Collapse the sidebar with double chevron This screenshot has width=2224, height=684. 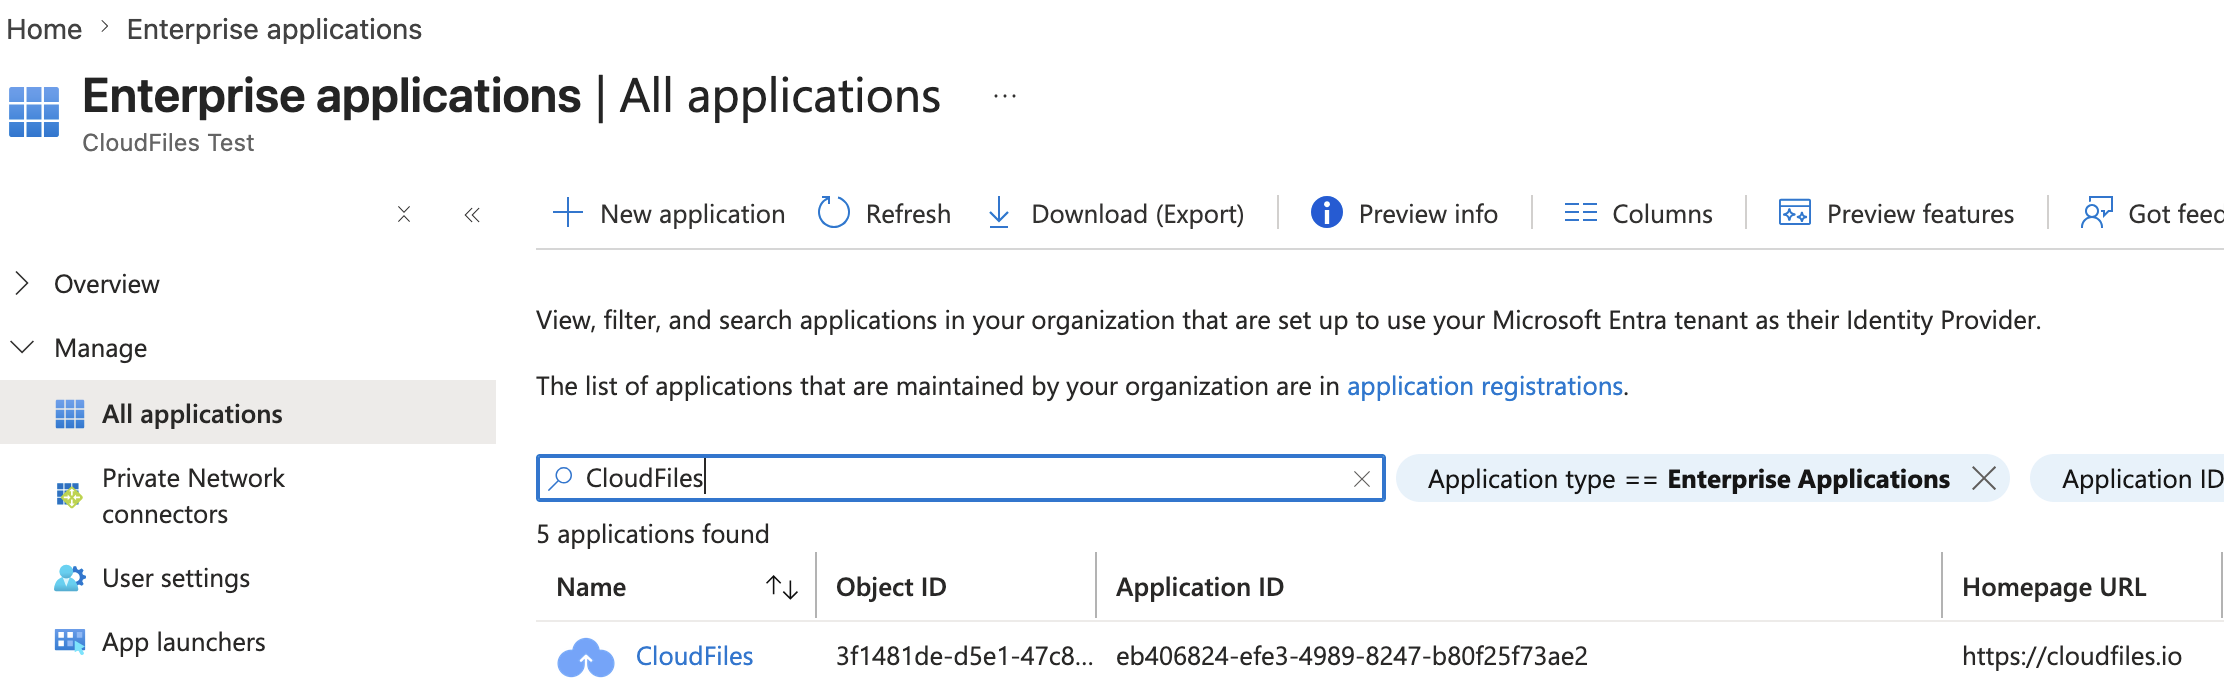pyautogui.click(x=472, y=214)
